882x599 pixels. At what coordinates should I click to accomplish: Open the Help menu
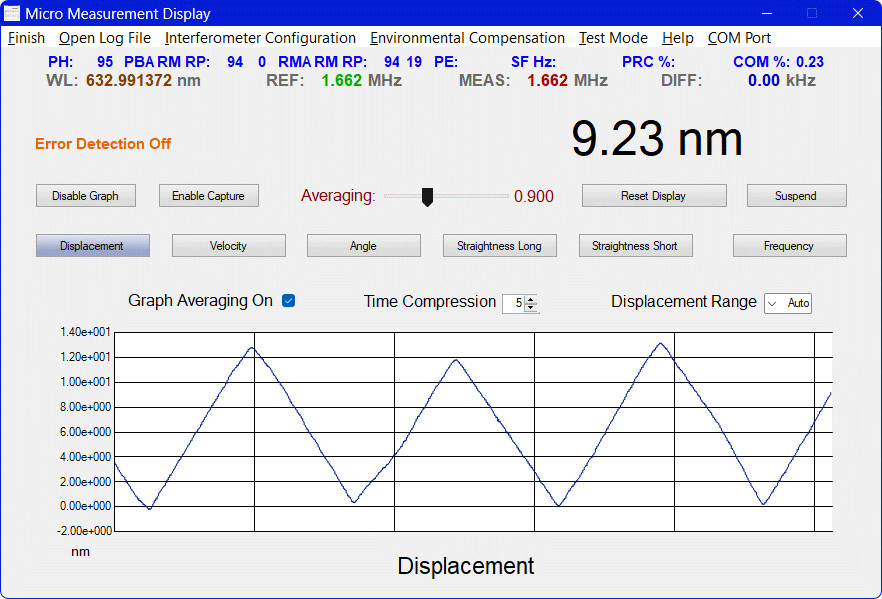point(677,38)
